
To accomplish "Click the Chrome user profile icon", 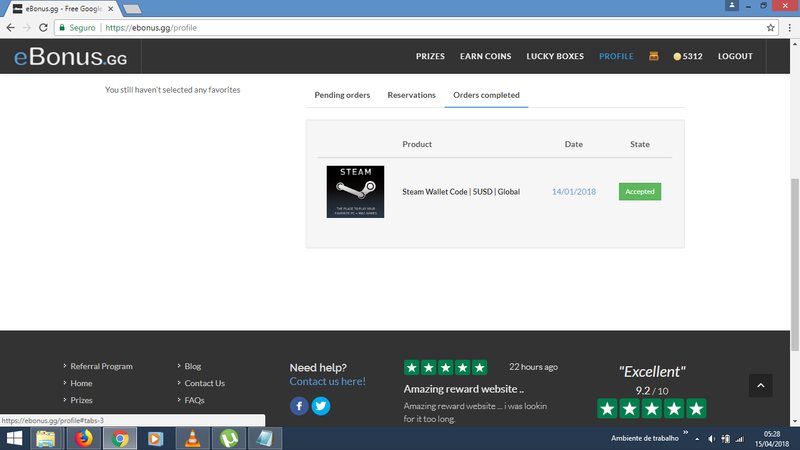I will 732,5.
